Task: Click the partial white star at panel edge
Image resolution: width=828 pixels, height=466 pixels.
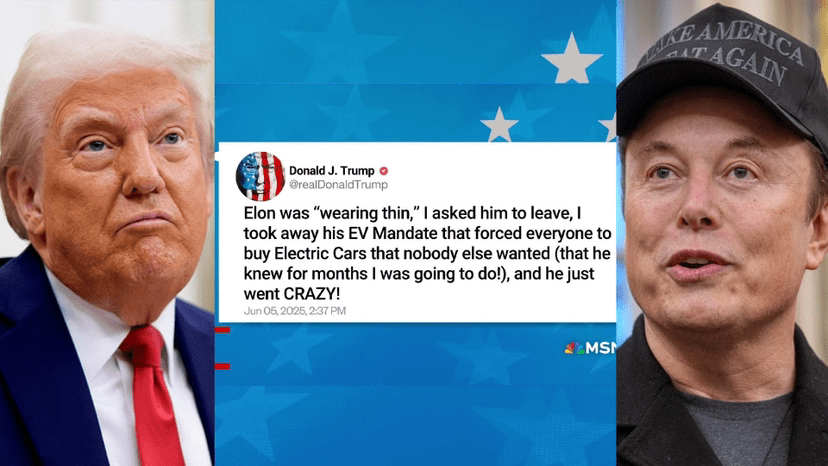Action: coord(608,127)
